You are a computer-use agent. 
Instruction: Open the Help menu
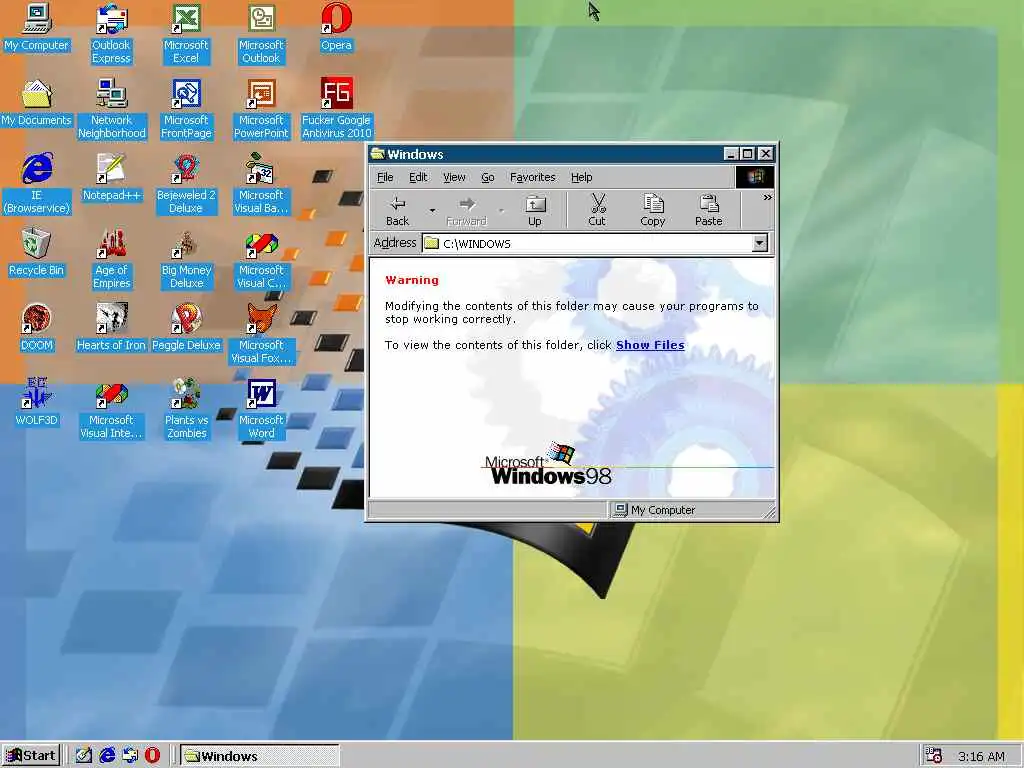point(581,177)
